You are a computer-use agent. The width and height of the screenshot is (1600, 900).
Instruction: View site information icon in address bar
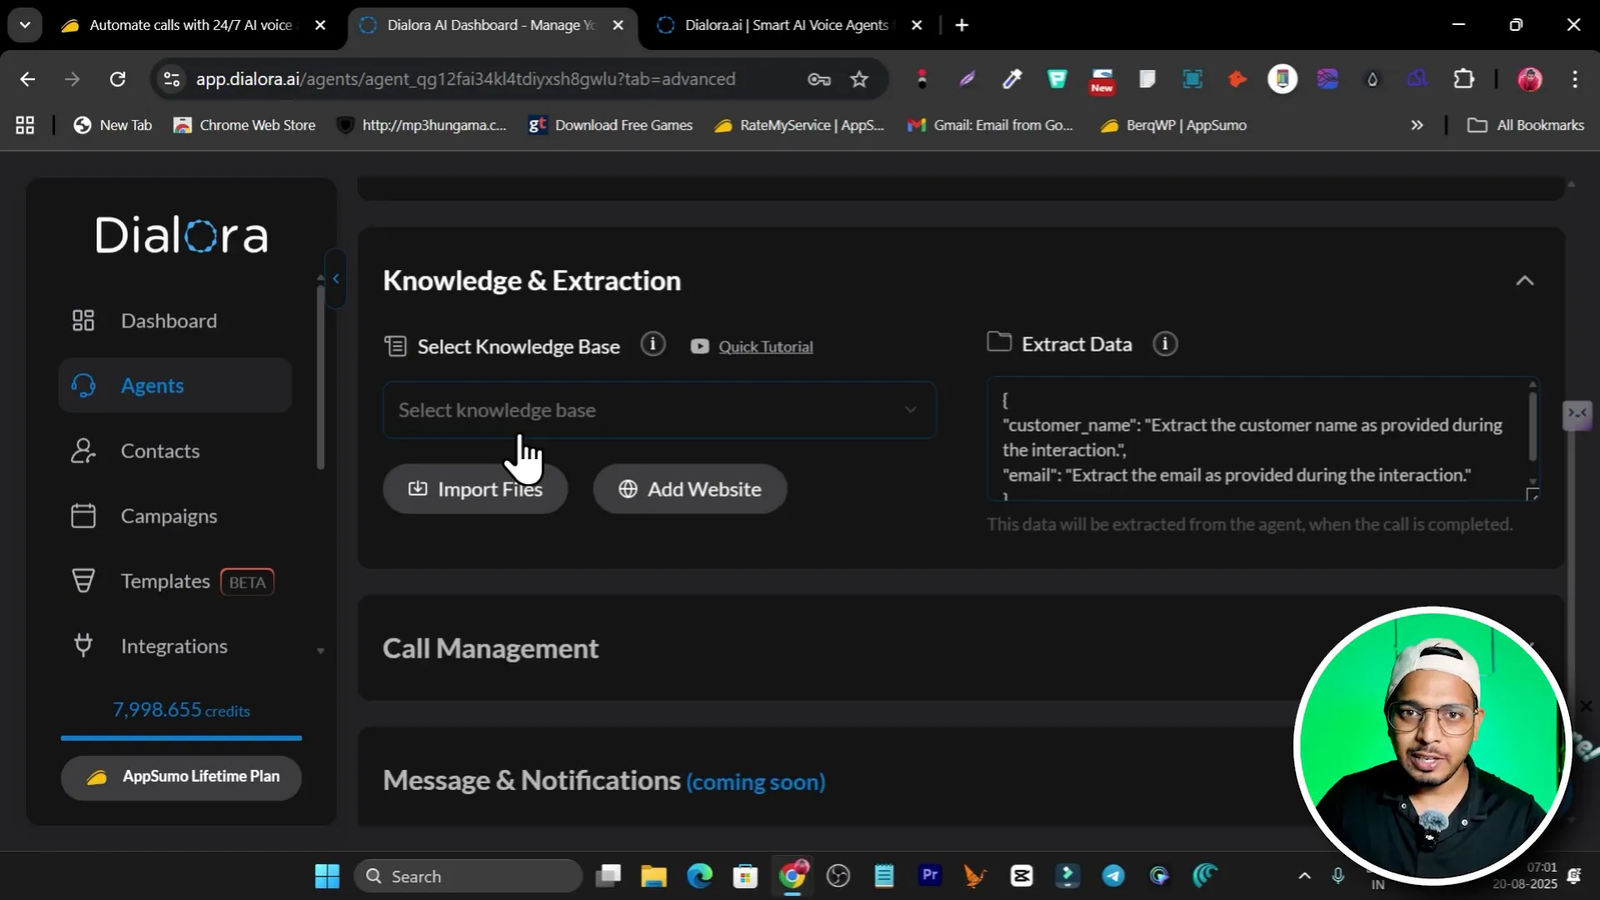pyautogui.click(x=172, y=79)
